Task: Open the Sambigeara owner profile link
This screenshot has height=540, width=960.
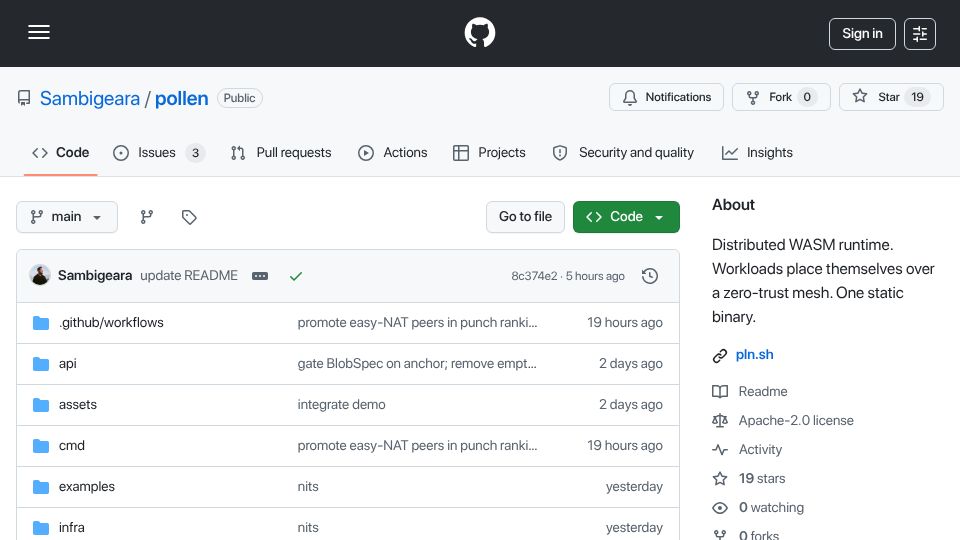Action: [89, 98]
